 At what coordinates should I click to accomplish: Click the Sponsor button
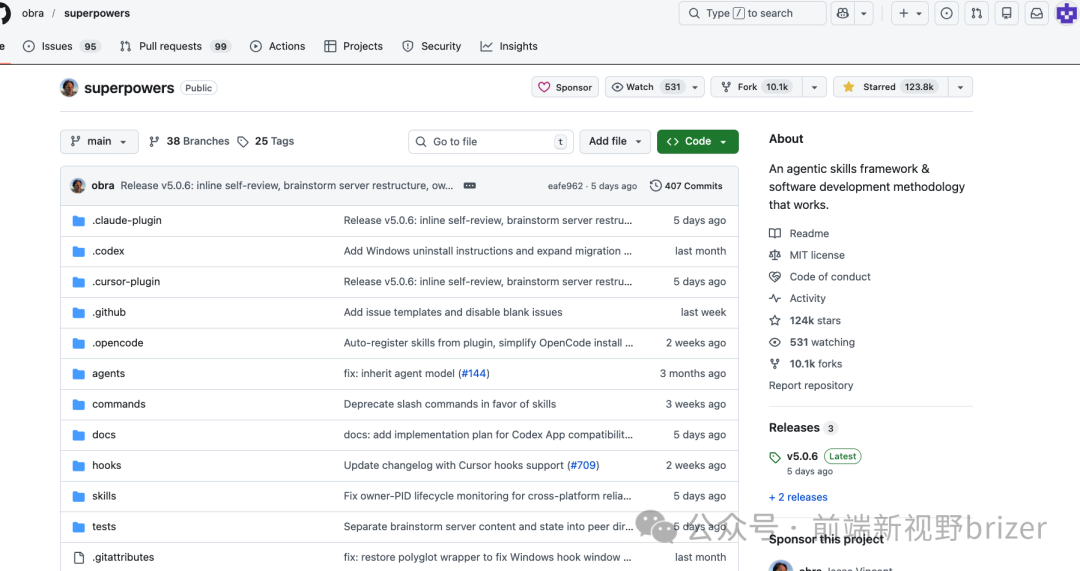pyautogui.click(x=565, y=87)
